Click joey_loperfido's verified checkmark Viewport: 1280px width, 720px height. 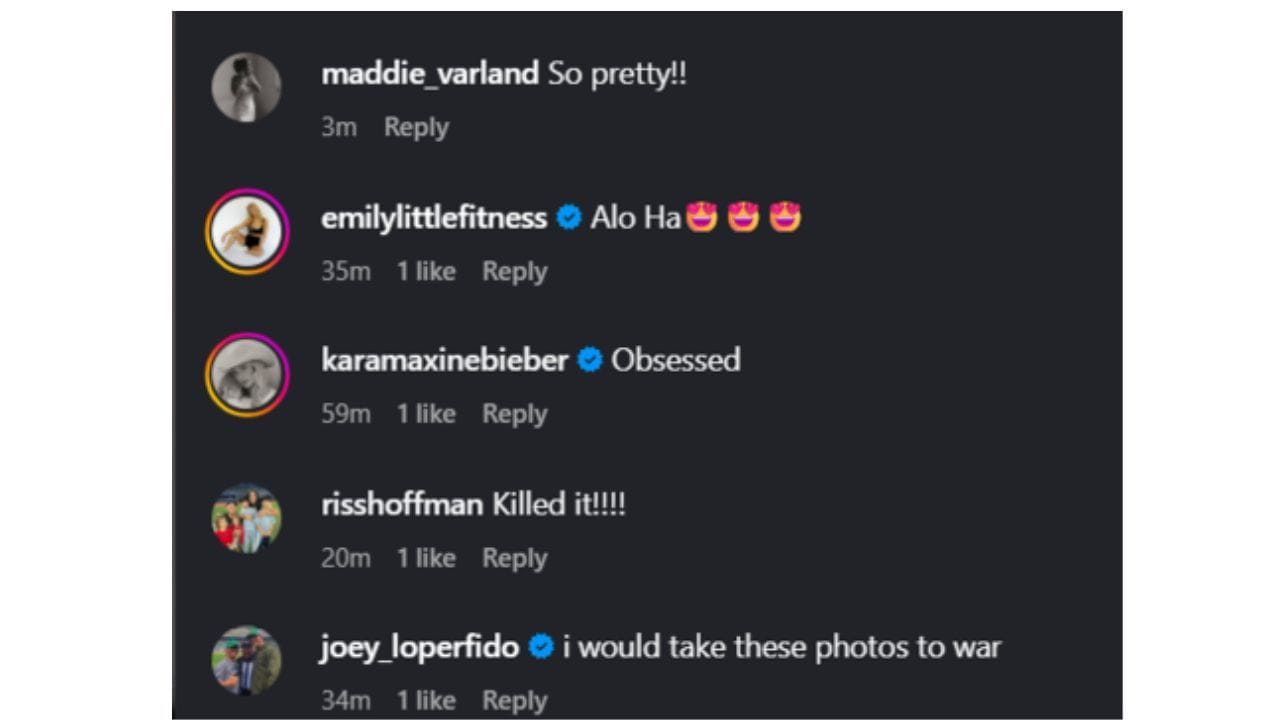point(541,647)
